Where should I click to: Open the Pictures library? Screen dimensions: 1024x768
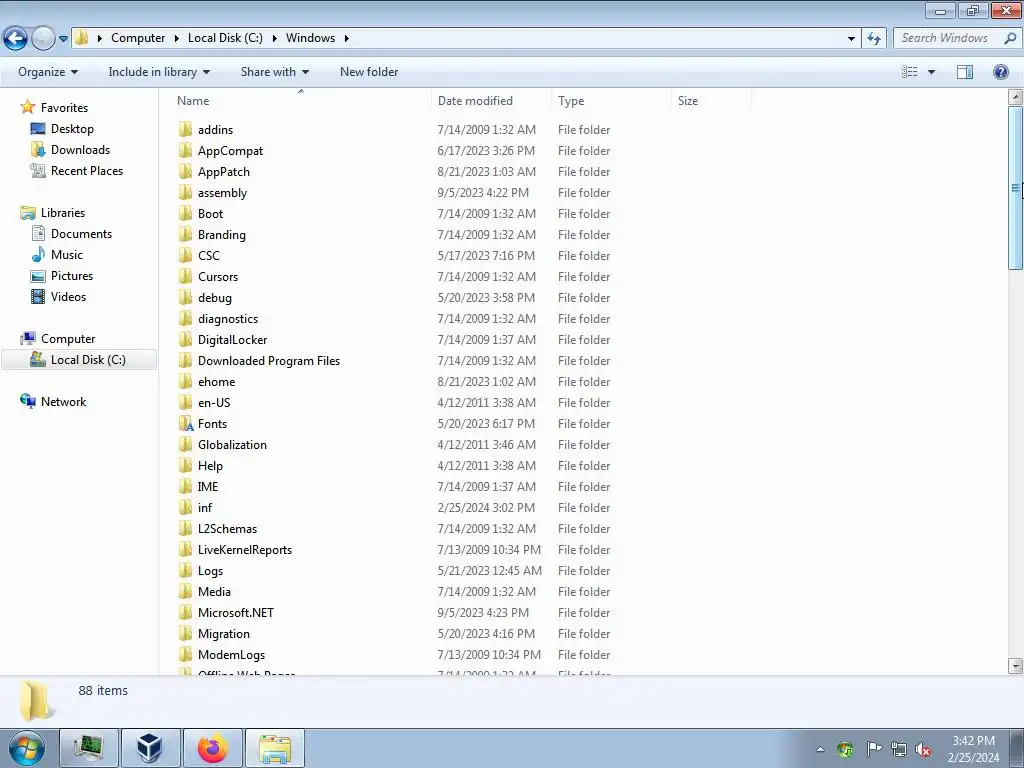72,276
